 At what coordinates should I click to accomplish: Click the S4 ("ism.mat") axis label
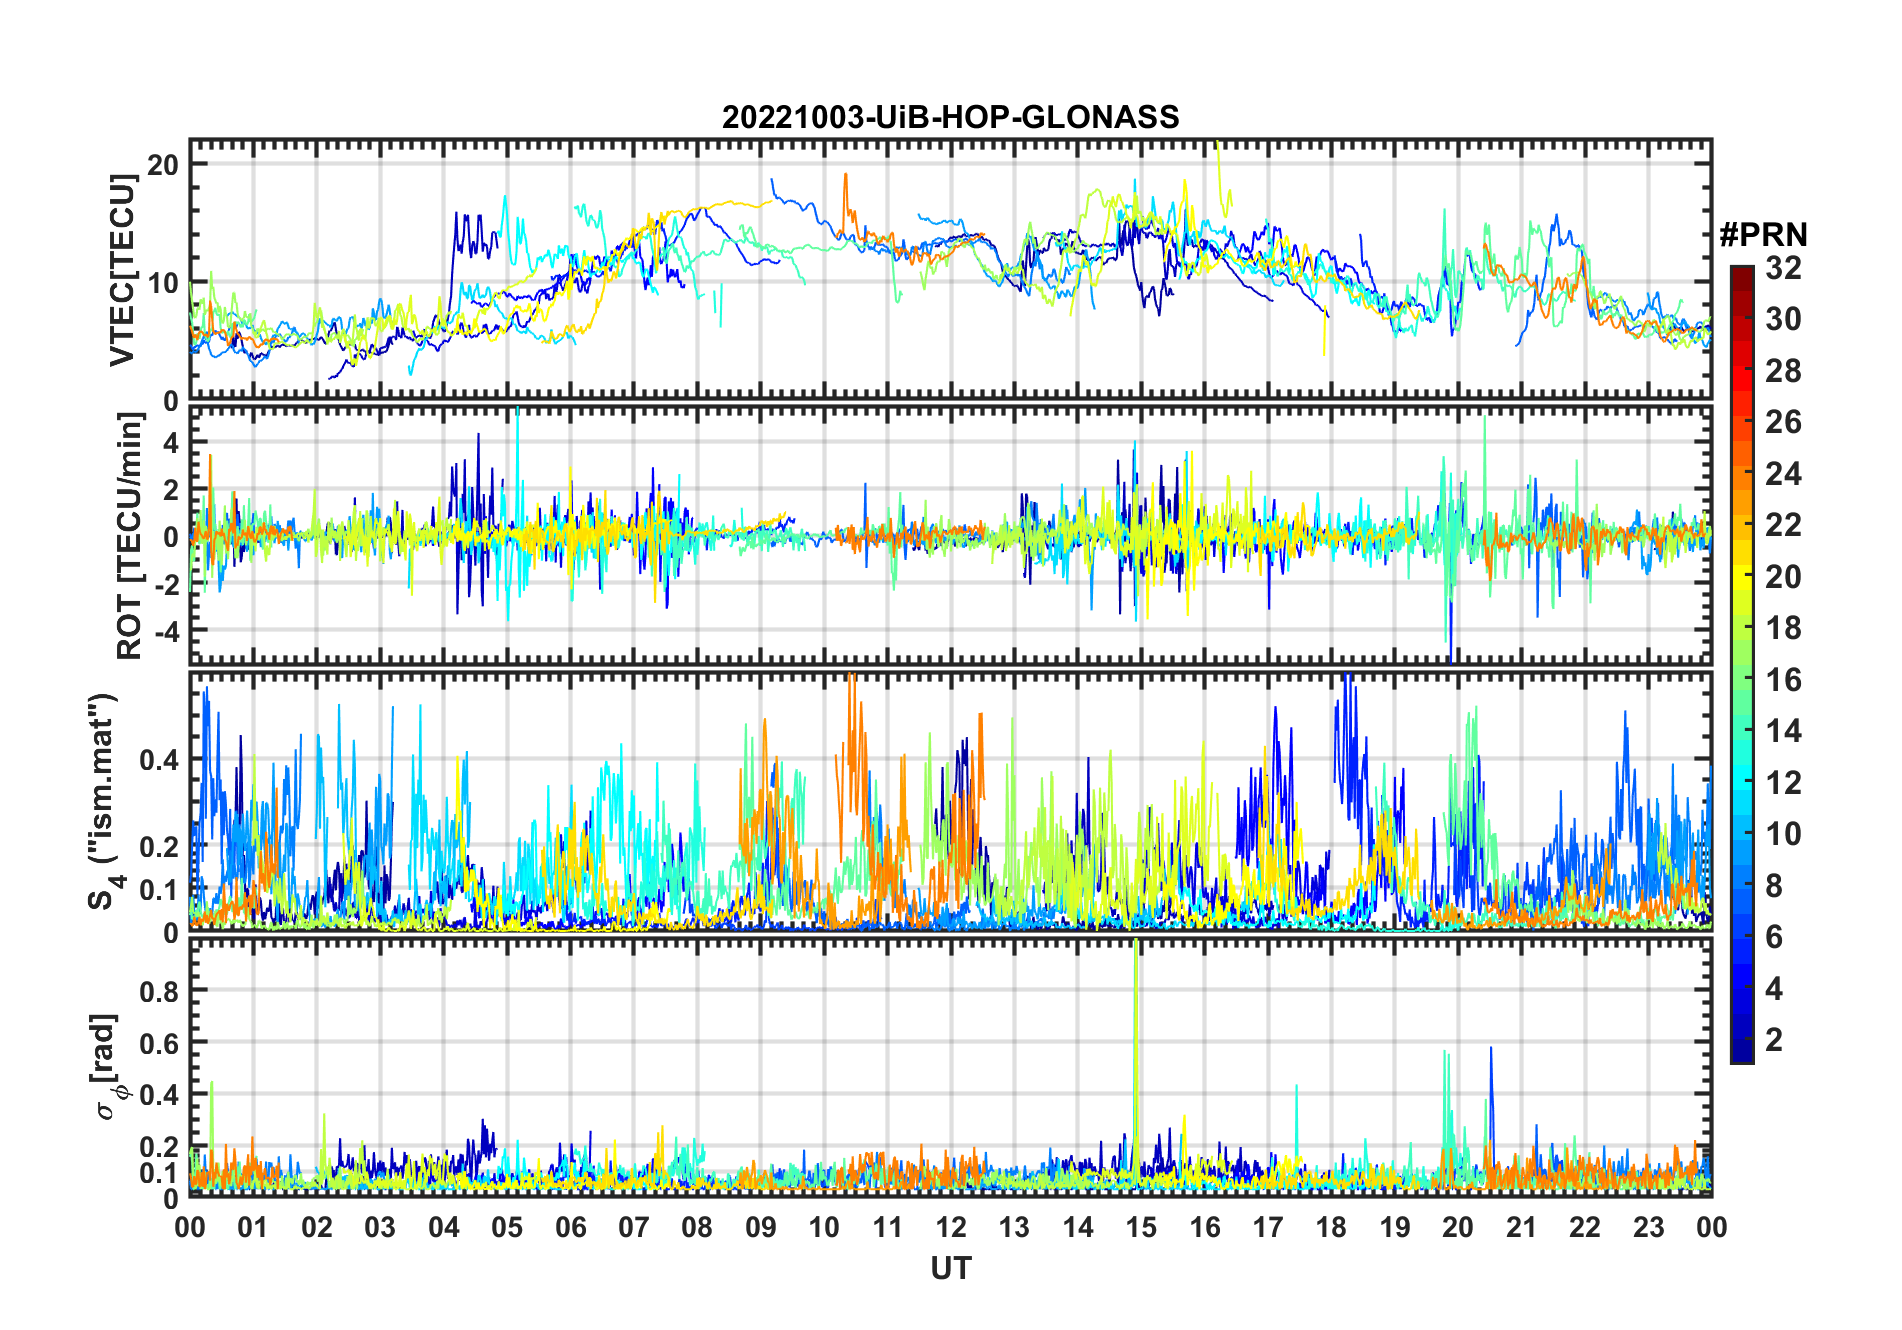click(x=103, y=801)
